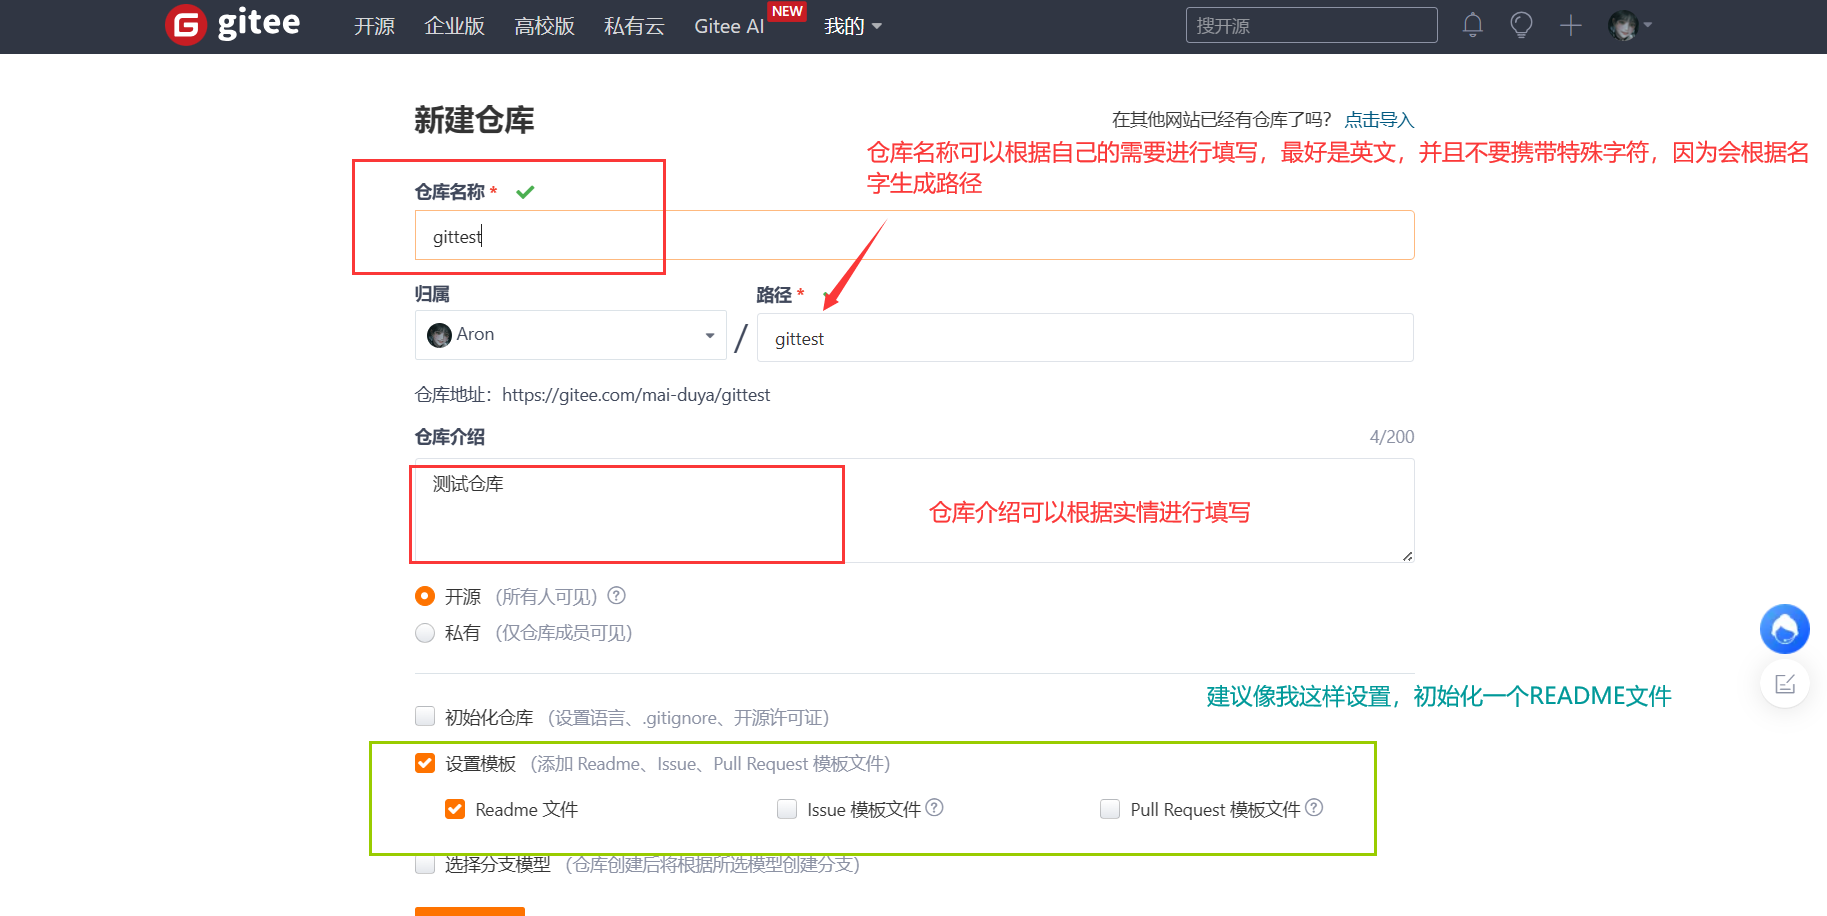Open the 私有云 navigation item

click(634, 26)
